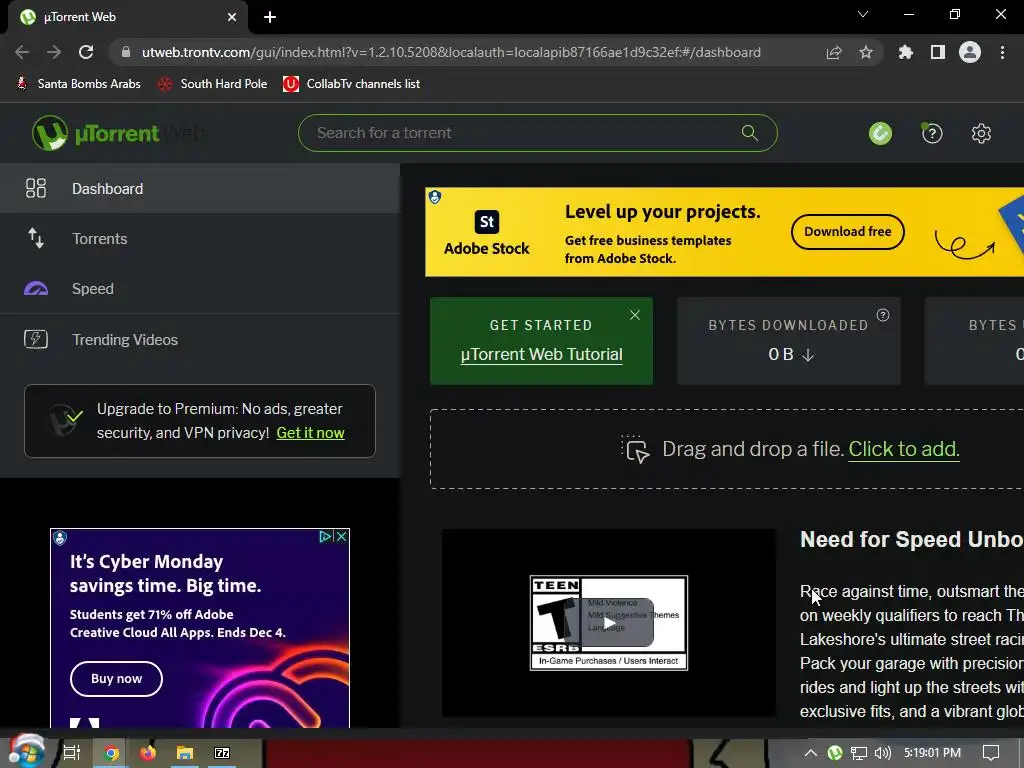1024x768 pixels.
Task: Click the Speed gauge icon
Action: click(x=36, y=289)
